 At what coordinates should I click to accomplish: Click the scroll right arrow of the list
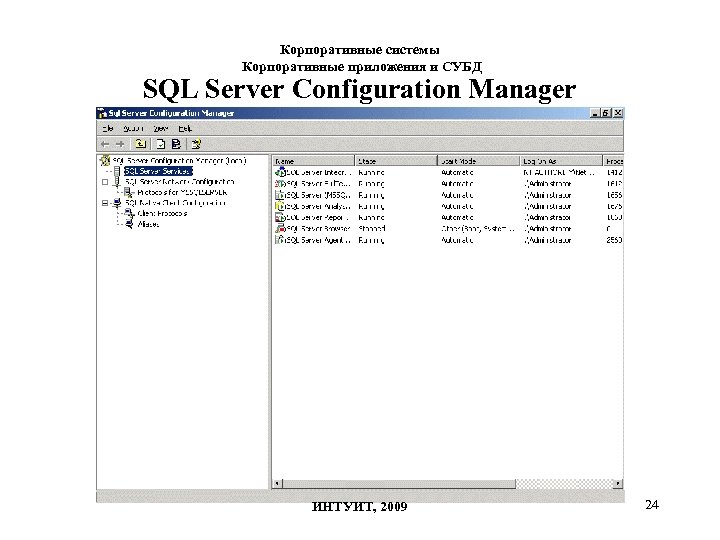618,484
